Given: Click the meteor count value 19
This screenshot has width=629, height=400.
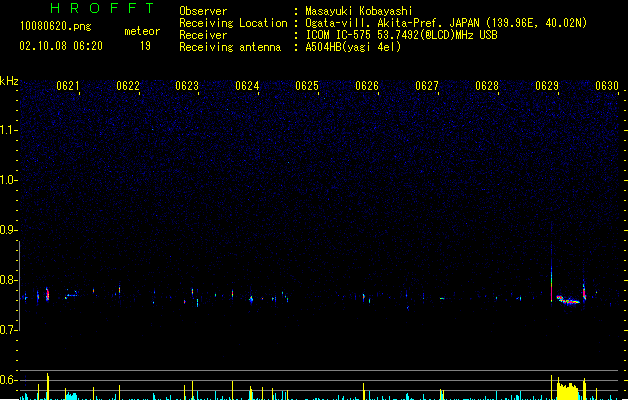Looking at the screenshot, I should pos(145,46).
